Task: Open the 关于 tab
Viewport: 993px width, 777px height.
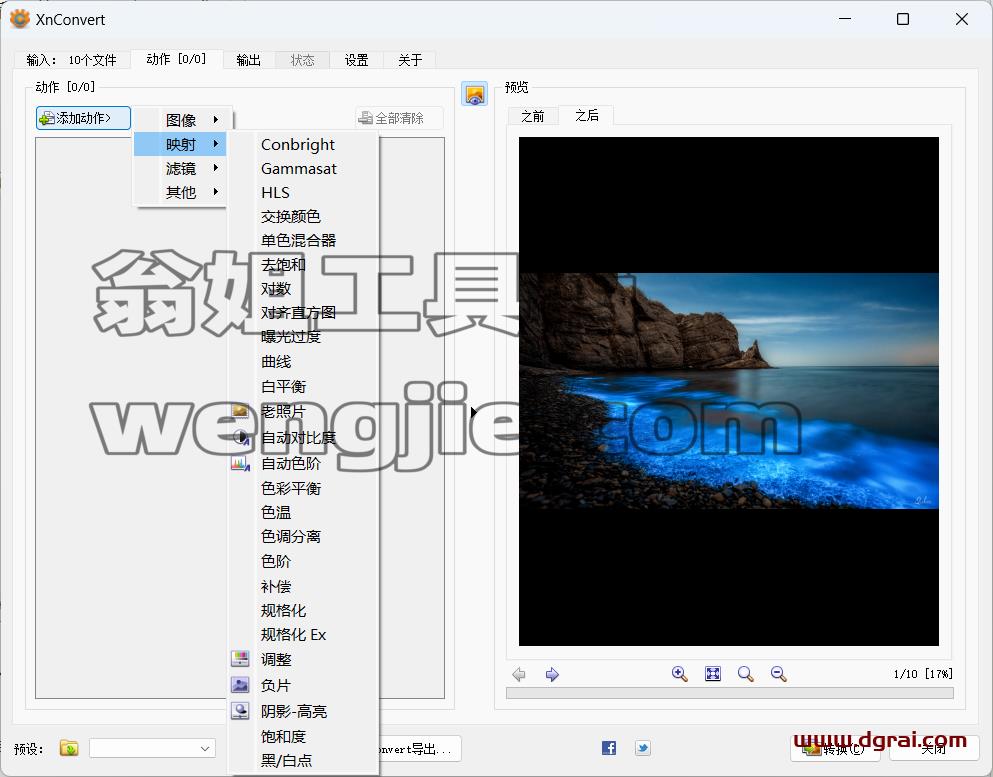Action: tap(410, 60)
